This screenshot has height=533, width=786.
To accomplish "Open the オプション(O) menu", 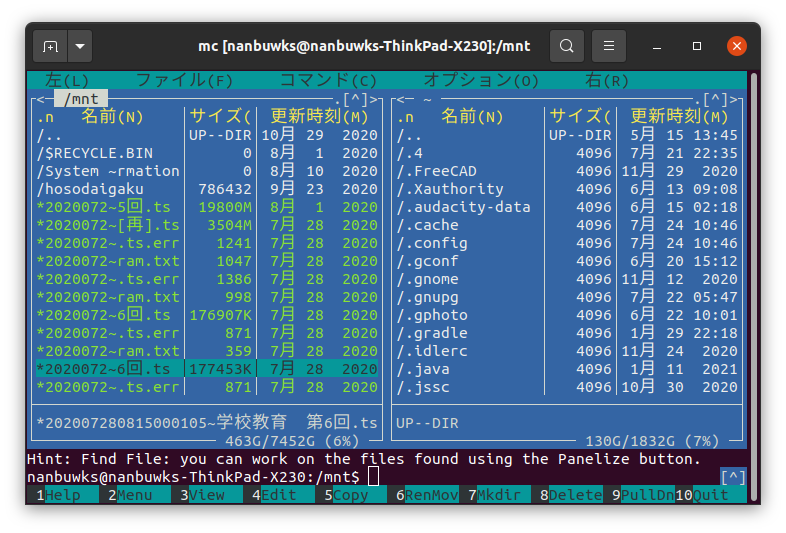I will [x=481, y=80].
